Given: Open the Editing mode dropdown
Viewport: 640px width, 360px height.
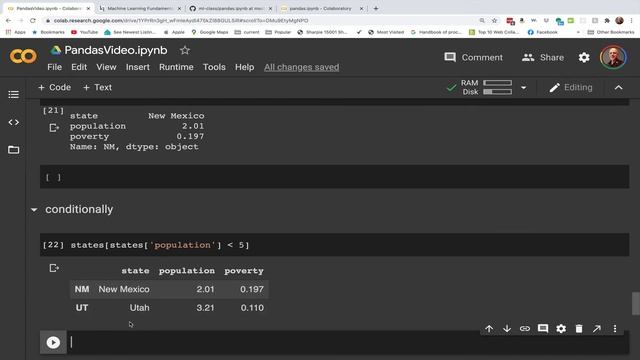Looking at the screenshot, I should (x=571, y=87).
